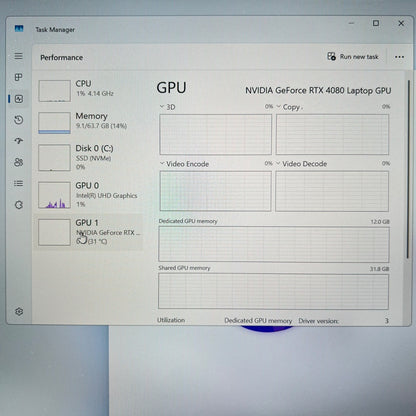Click the CPU thumbnail graph
416x416 pixels.
click(x=54, y=91)
